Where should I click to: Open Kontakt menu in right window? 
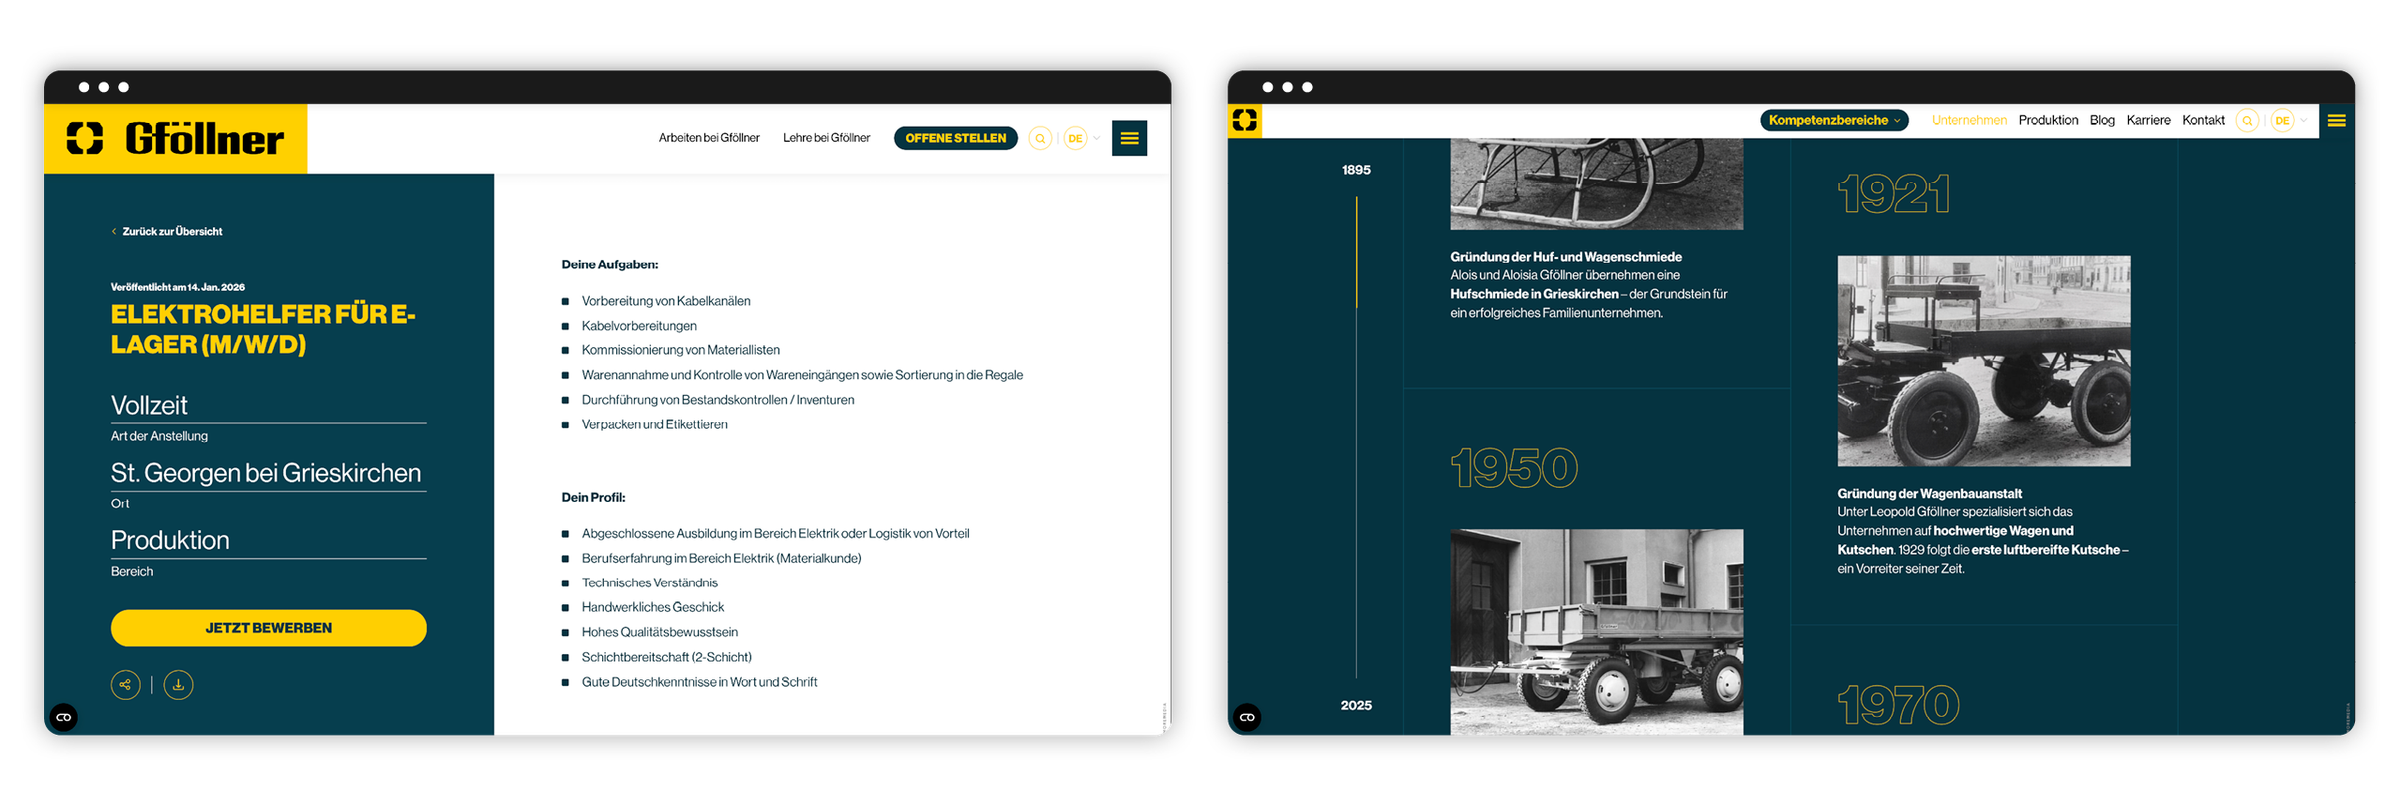coord(2203,121)
